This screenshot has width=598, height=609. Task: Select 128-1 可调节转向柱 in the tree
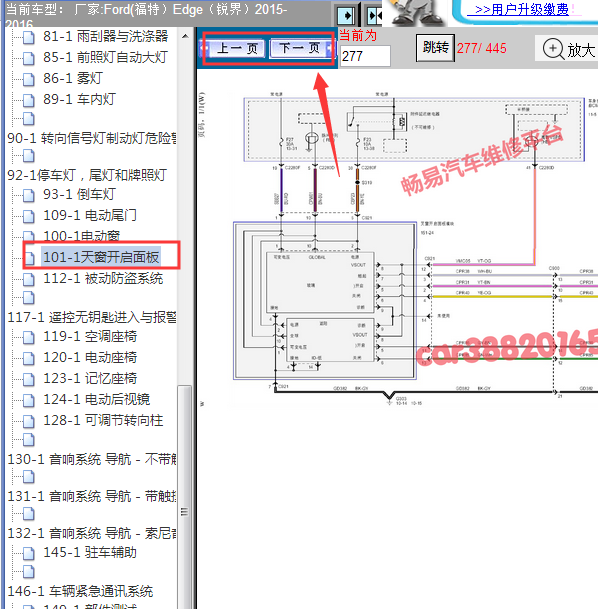pos(103,420)
